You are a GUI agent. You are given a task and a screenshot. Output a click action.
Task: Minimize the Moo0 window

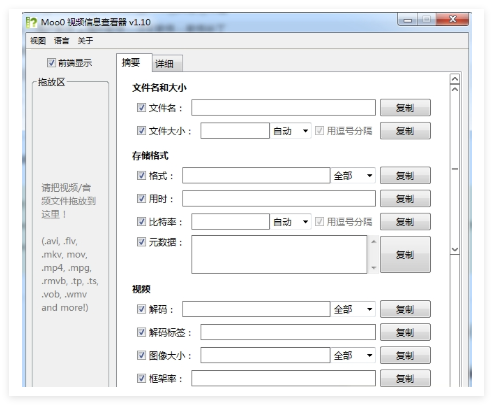407,20
